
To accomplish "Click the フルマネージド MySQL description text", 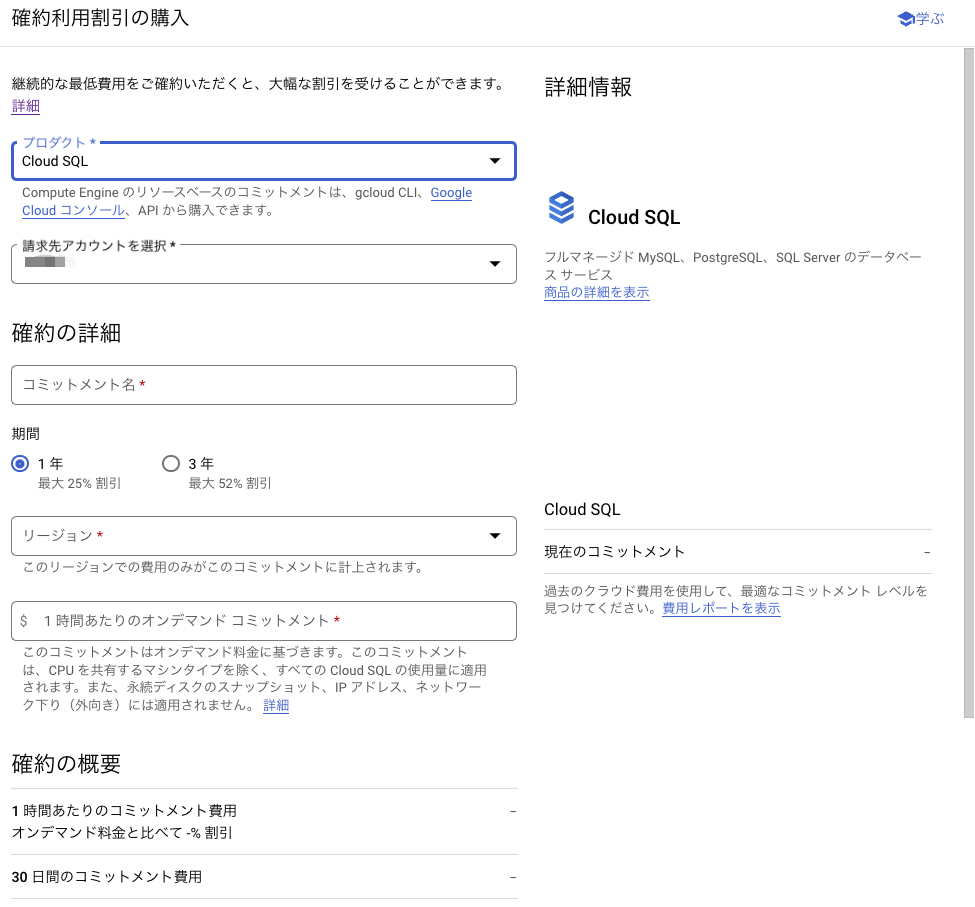I will tap(732, 265).
